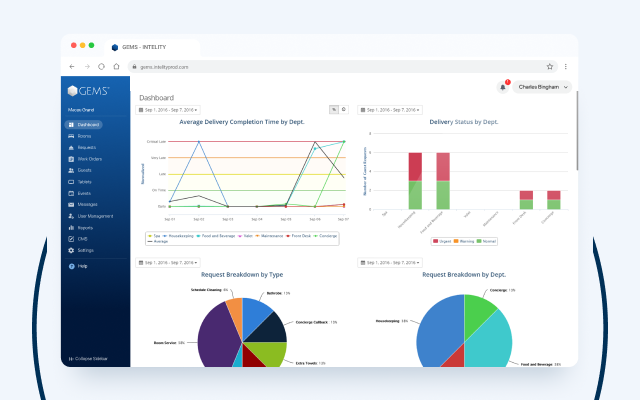Click Collapse Sidebar at the bottom

(x=88, y=359)
